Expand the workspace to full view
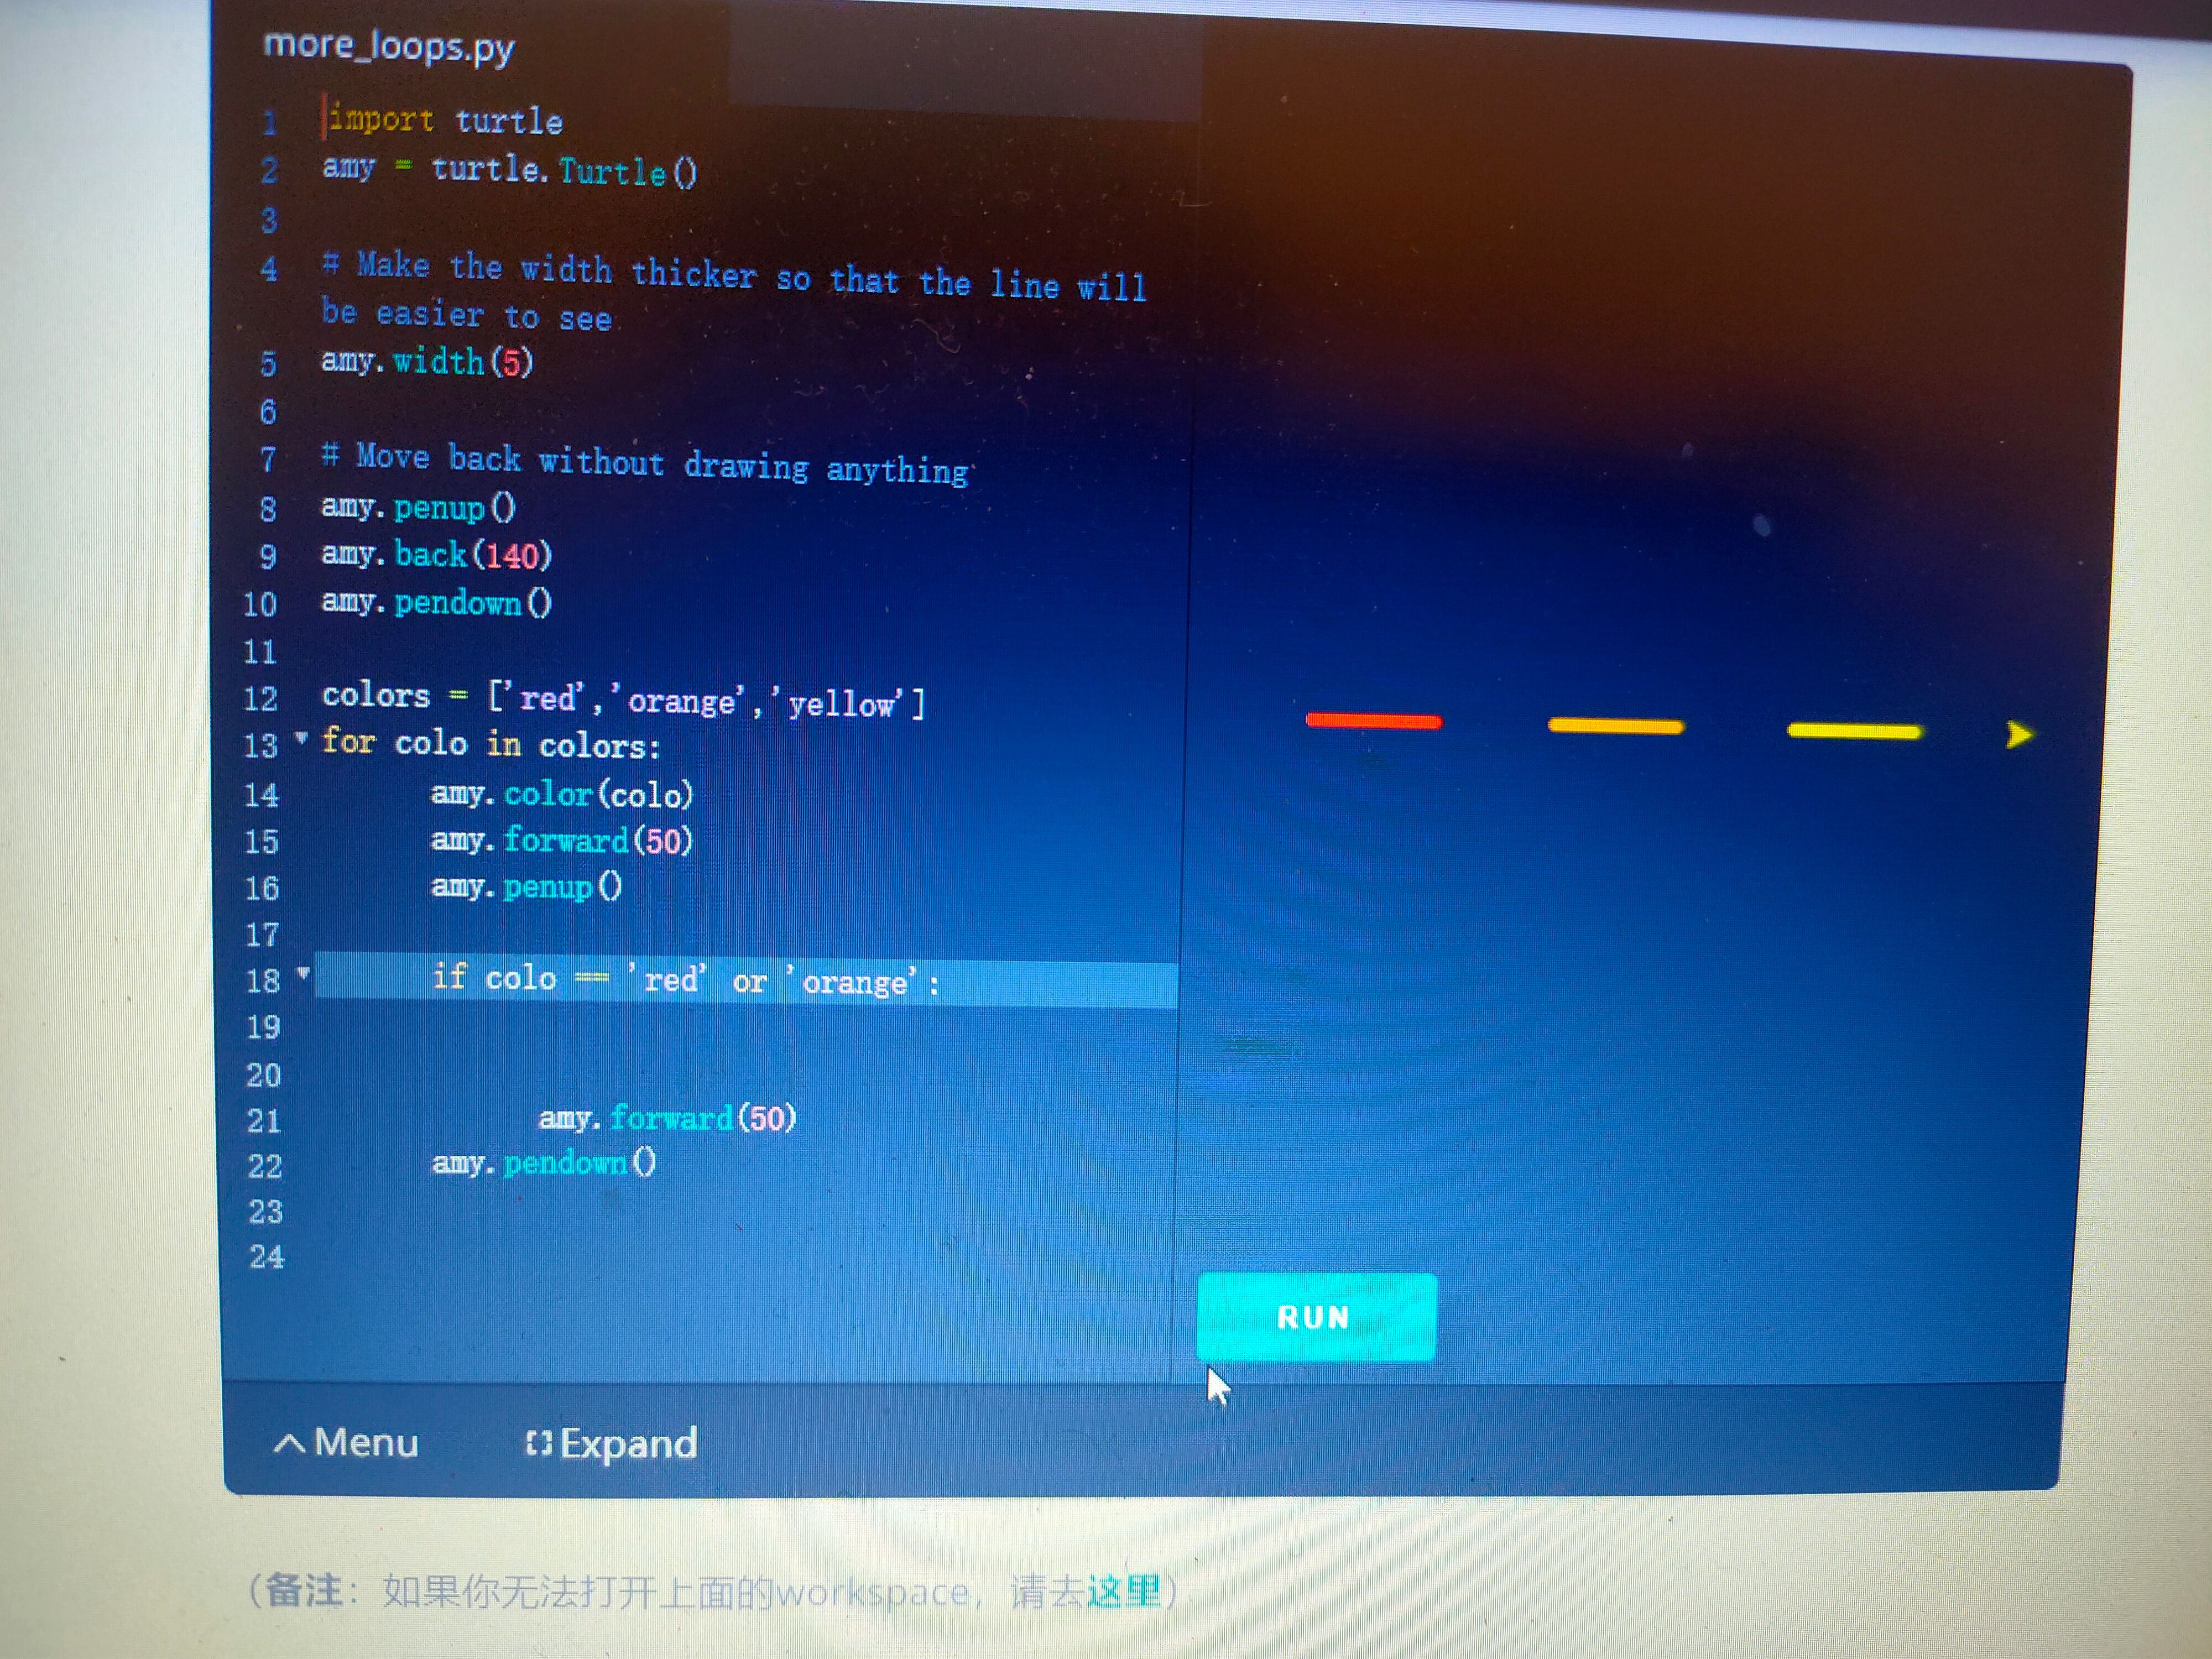 [611, 1443]
